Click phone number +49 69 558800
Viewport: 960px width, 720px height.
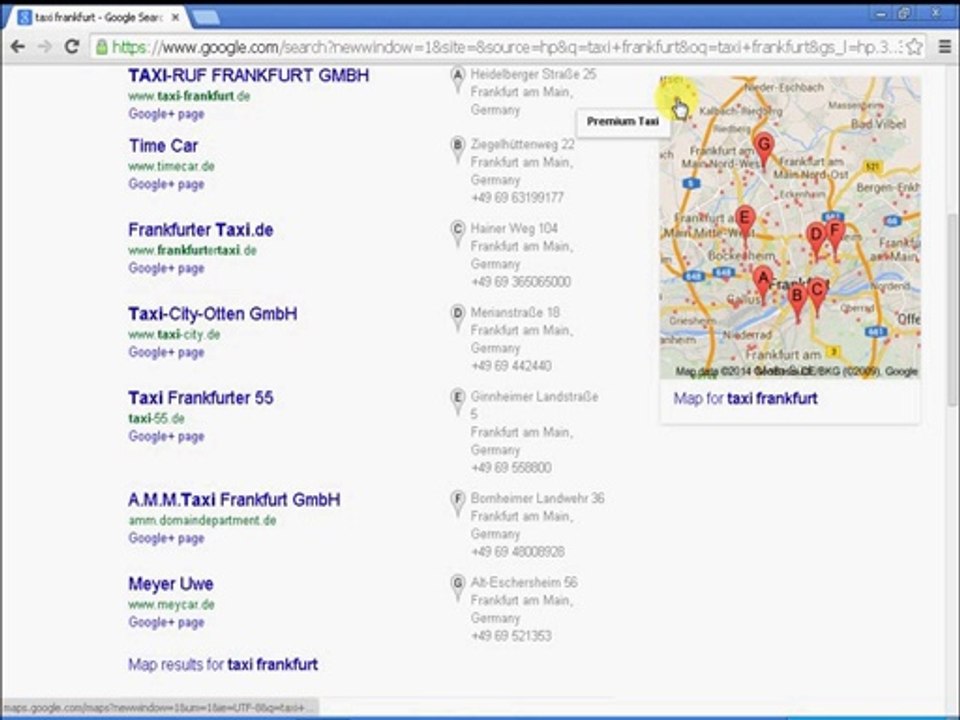coord(511,468)
